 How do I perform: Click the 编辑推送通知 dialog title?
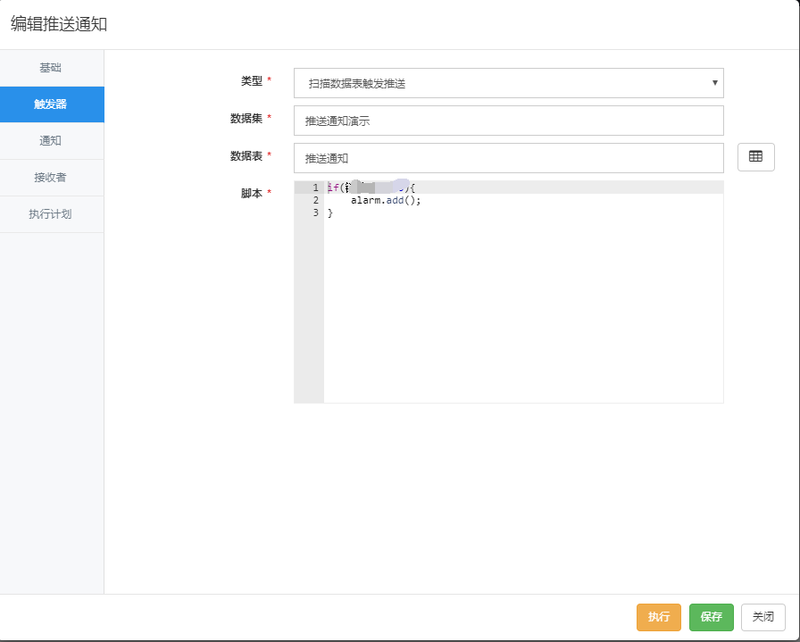(59, 24)
